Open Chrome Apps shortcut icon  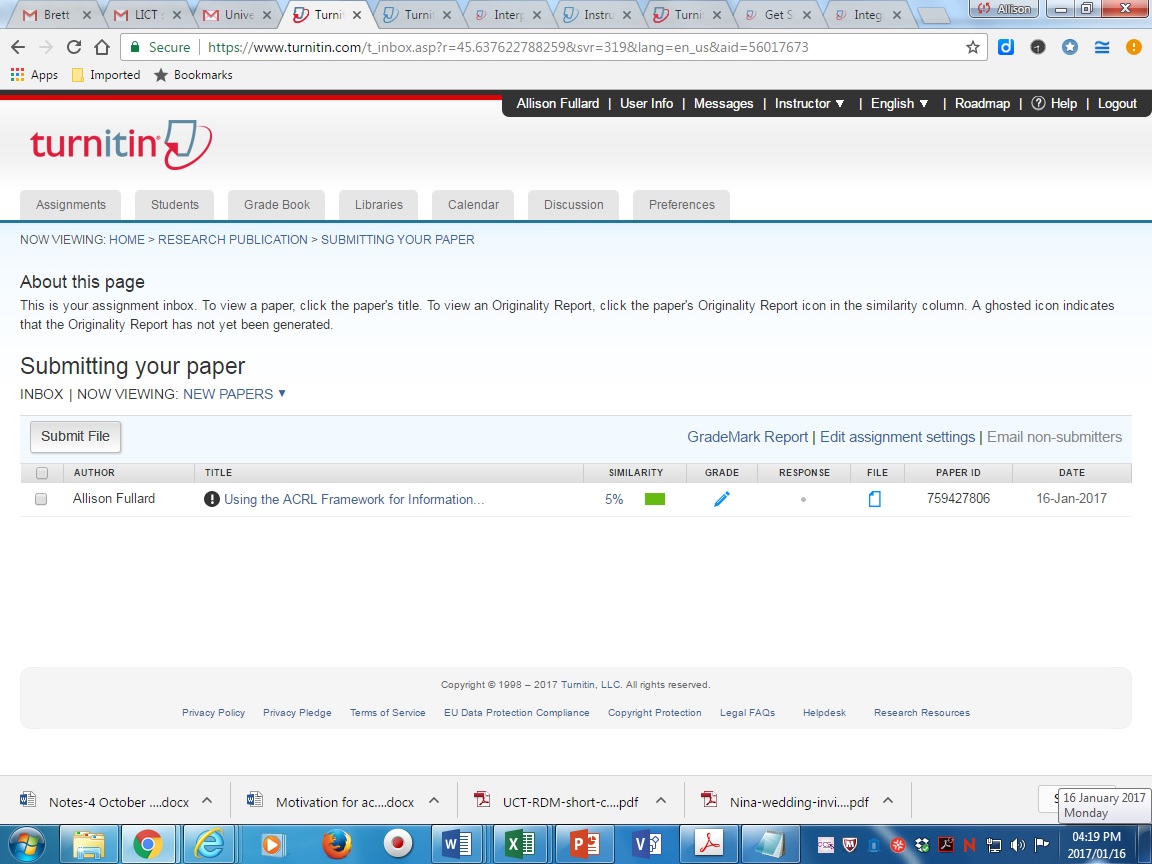click(17, 75)
